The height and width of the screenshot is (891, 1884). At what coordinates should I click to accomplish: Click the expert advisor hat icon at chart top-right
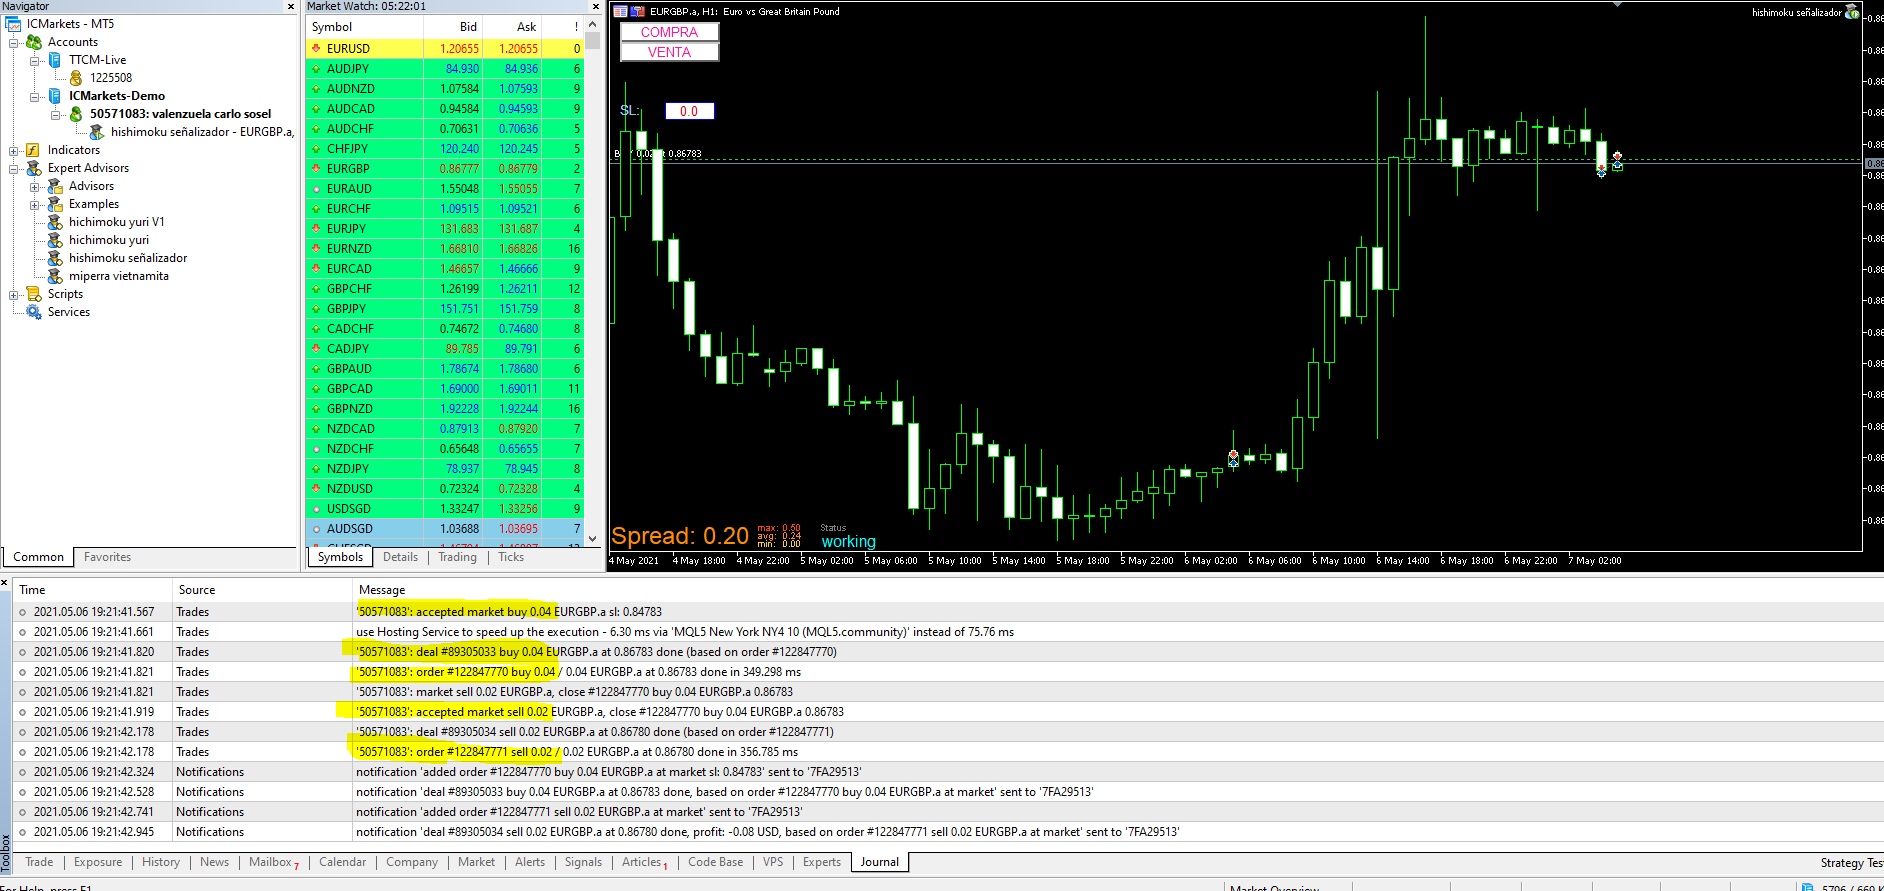1852,12
